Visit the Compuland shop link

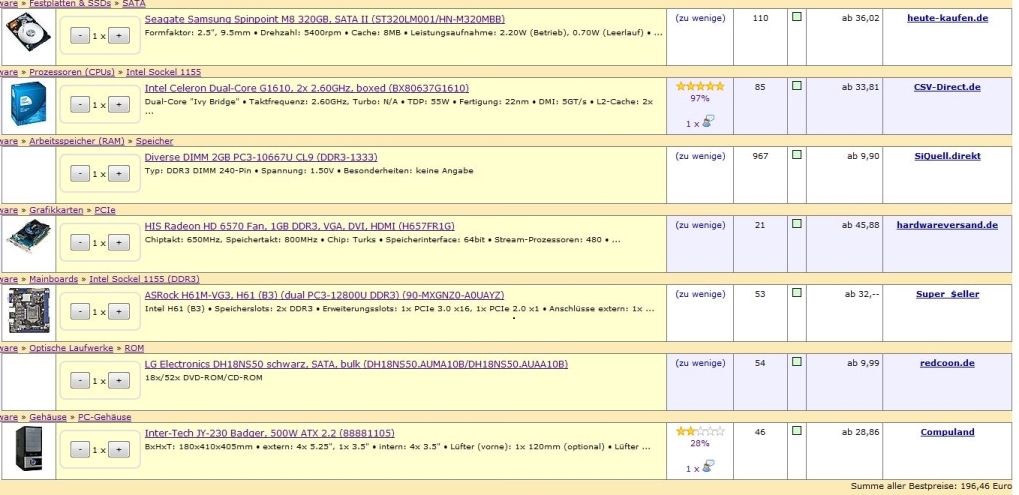click(x=947, y=432)
